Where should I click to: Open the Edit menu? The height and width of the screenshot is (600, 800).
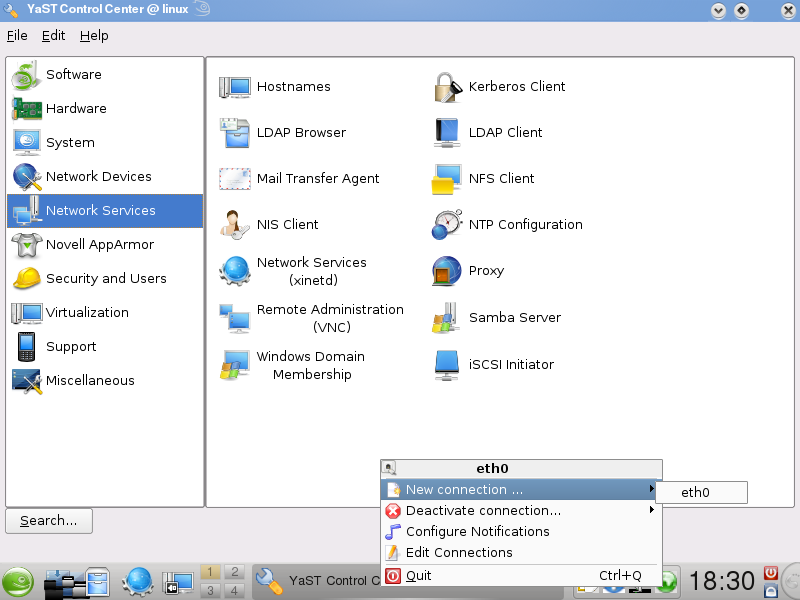tap(53, 36)
